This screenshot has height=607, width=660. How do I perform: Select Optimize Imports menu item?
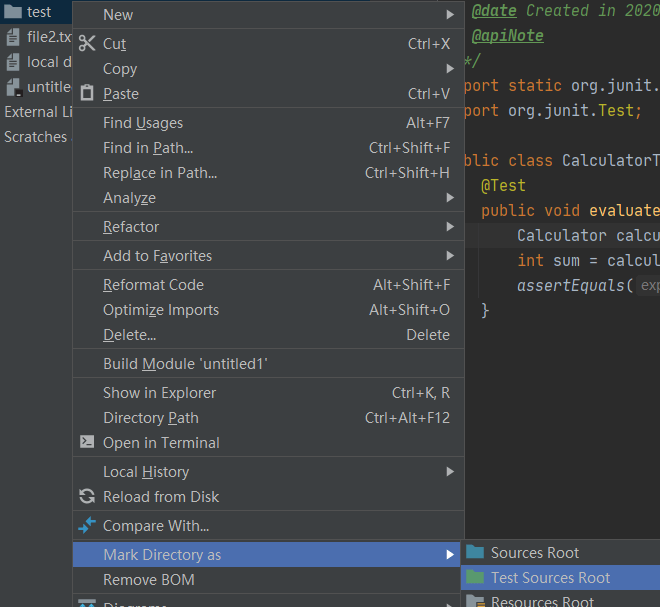[x=160, y=310]
